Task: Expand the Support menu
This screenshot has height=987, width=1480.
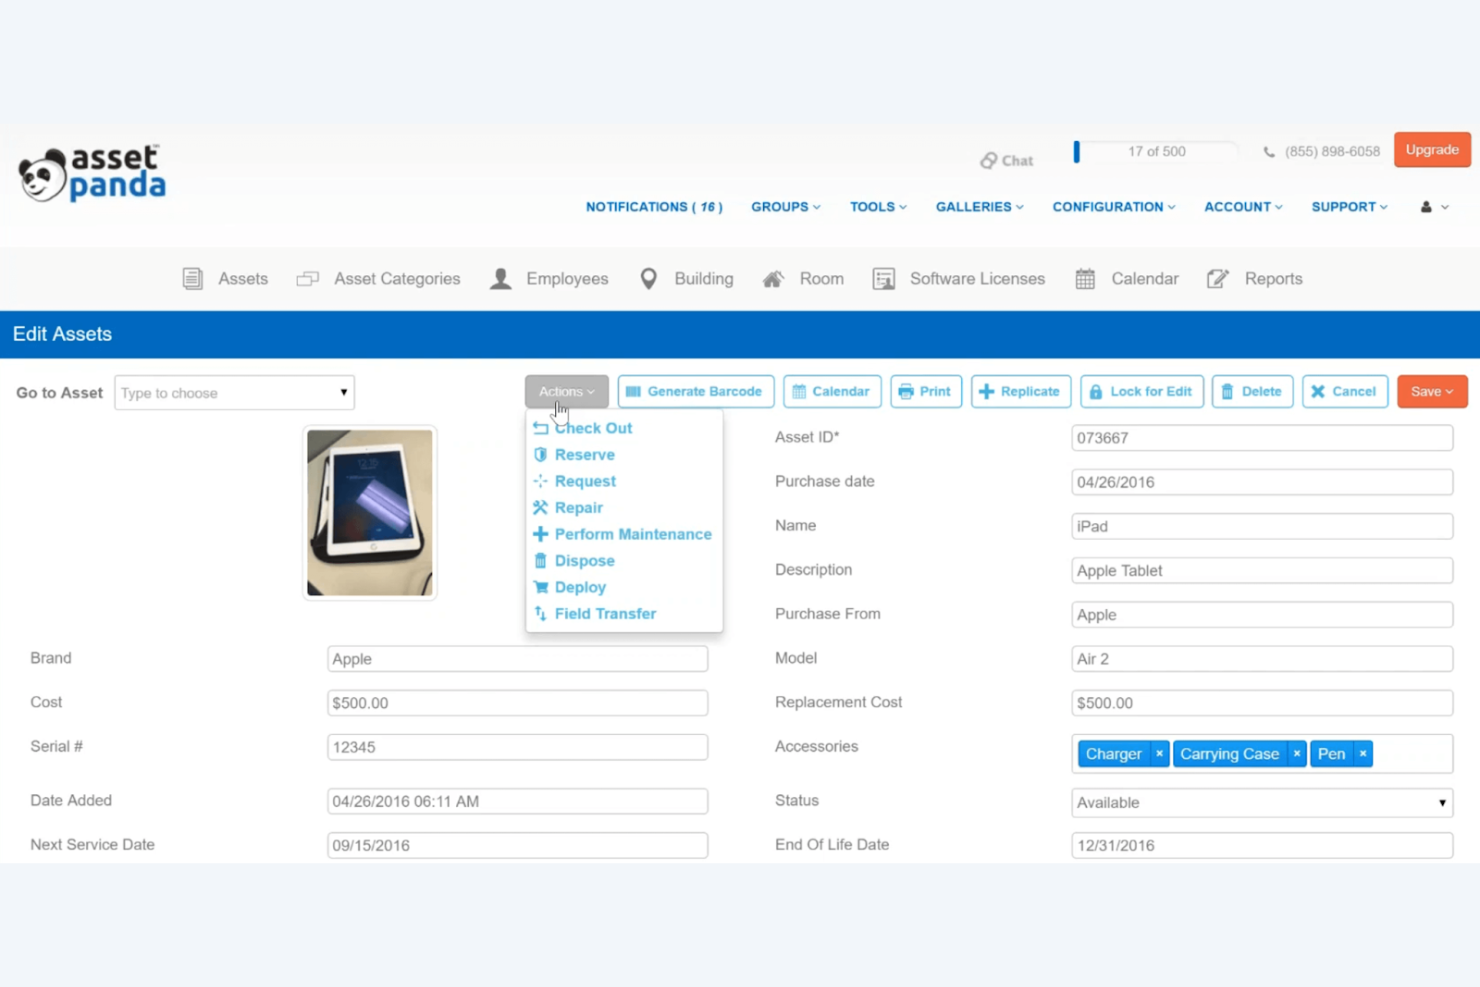Action: coord(1350,207)
